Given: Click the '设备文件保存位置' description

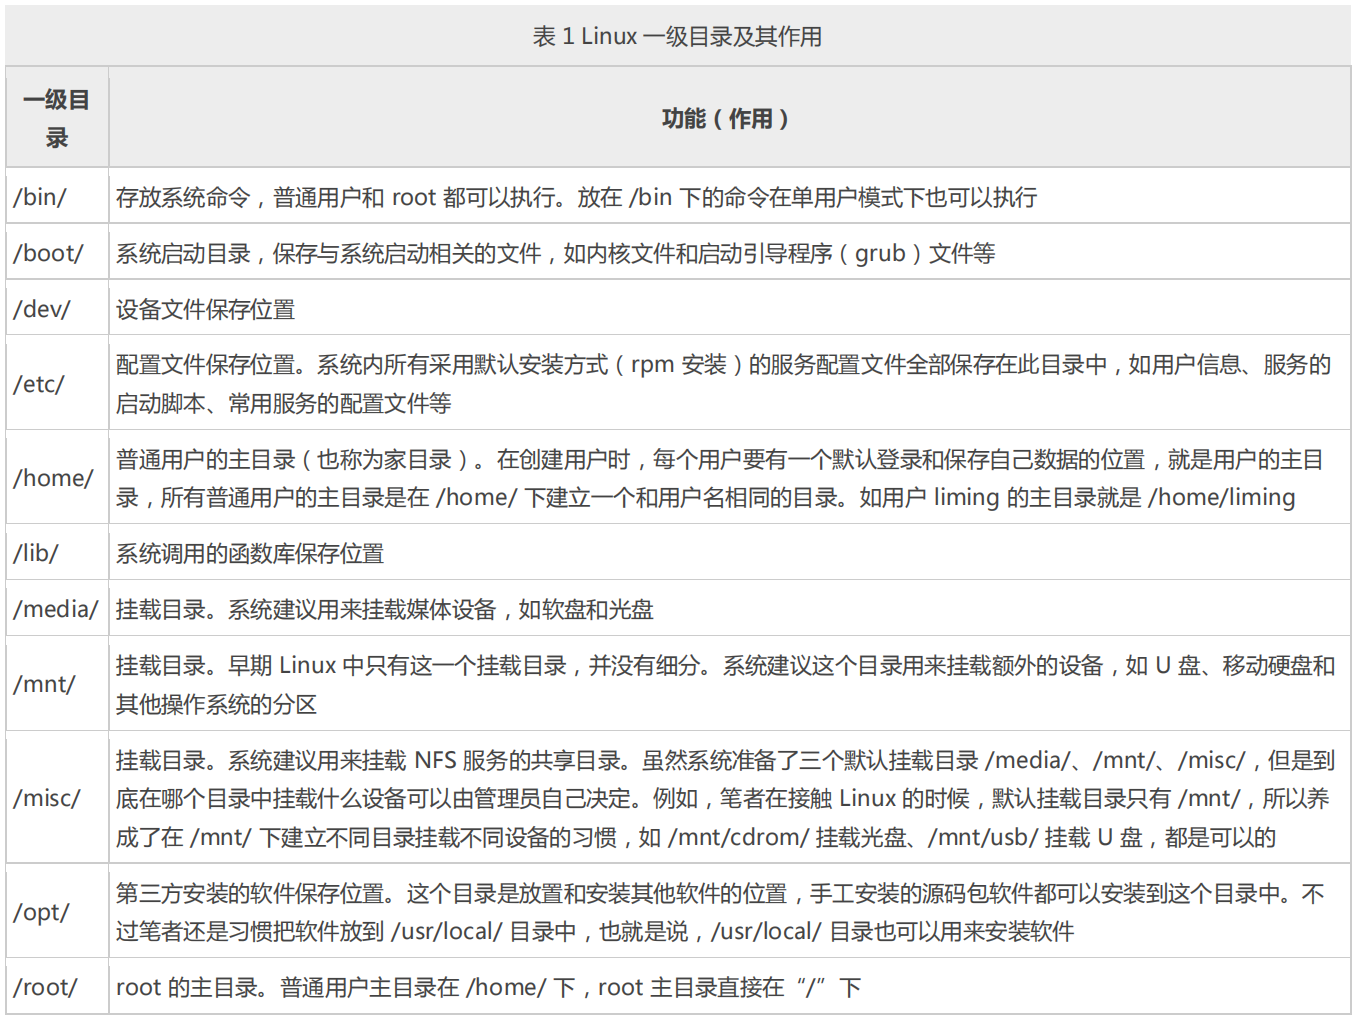Looking at the screenshot, I should tap(205, 309).
